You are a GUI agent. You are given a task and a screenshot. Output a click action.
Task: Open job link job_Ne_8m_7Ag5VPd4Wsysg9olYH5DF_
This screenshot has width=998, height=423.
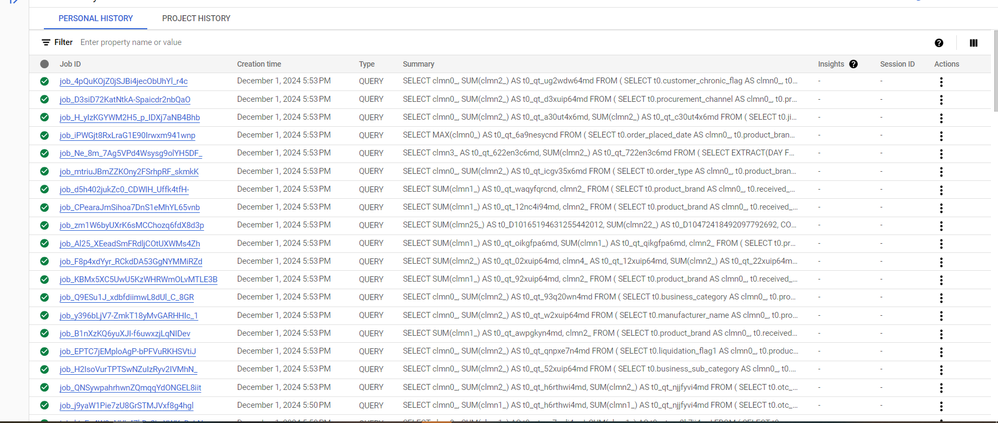pyautogui.click(x=131, y=153)
